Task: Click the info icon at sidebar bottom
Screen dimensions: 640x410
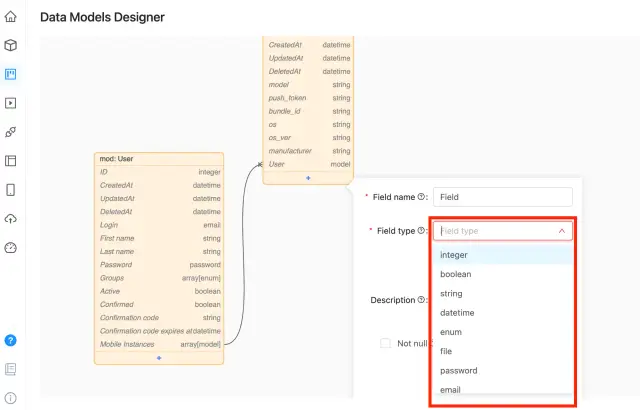Action: [11, 398]
